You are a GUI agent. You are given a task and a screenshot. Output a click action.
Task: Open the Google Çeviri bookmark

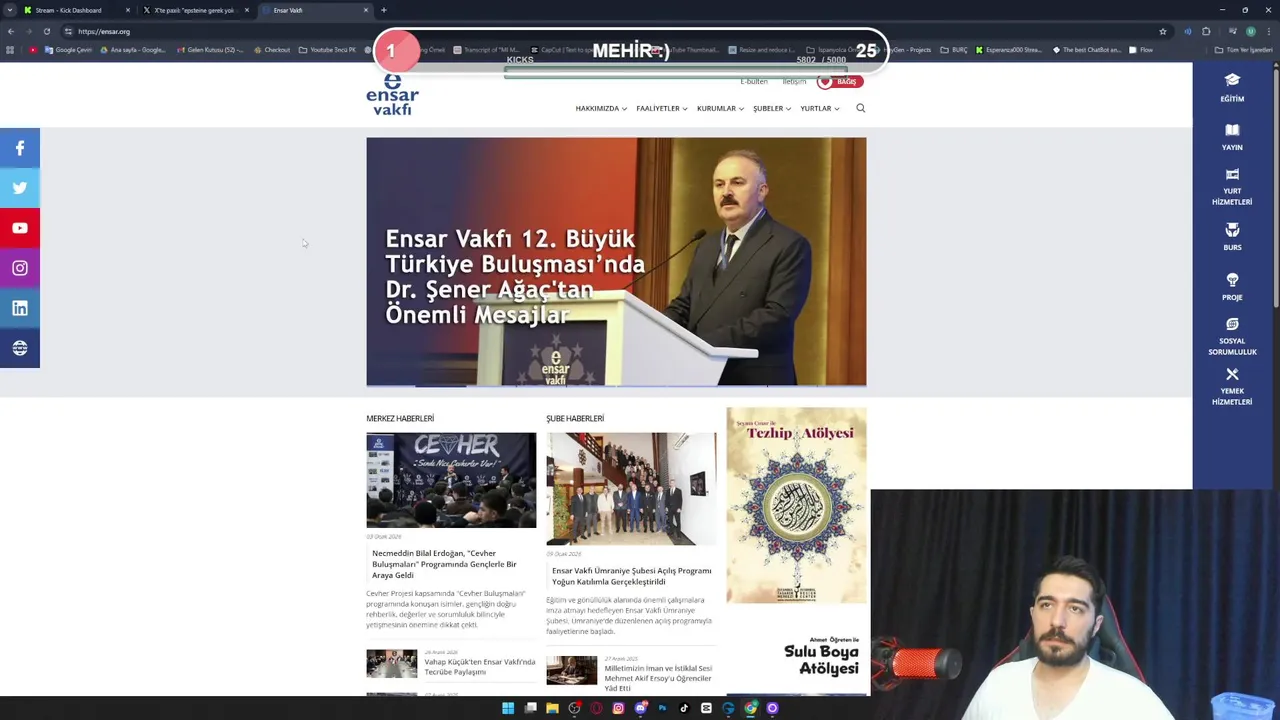tap(68, 49)
